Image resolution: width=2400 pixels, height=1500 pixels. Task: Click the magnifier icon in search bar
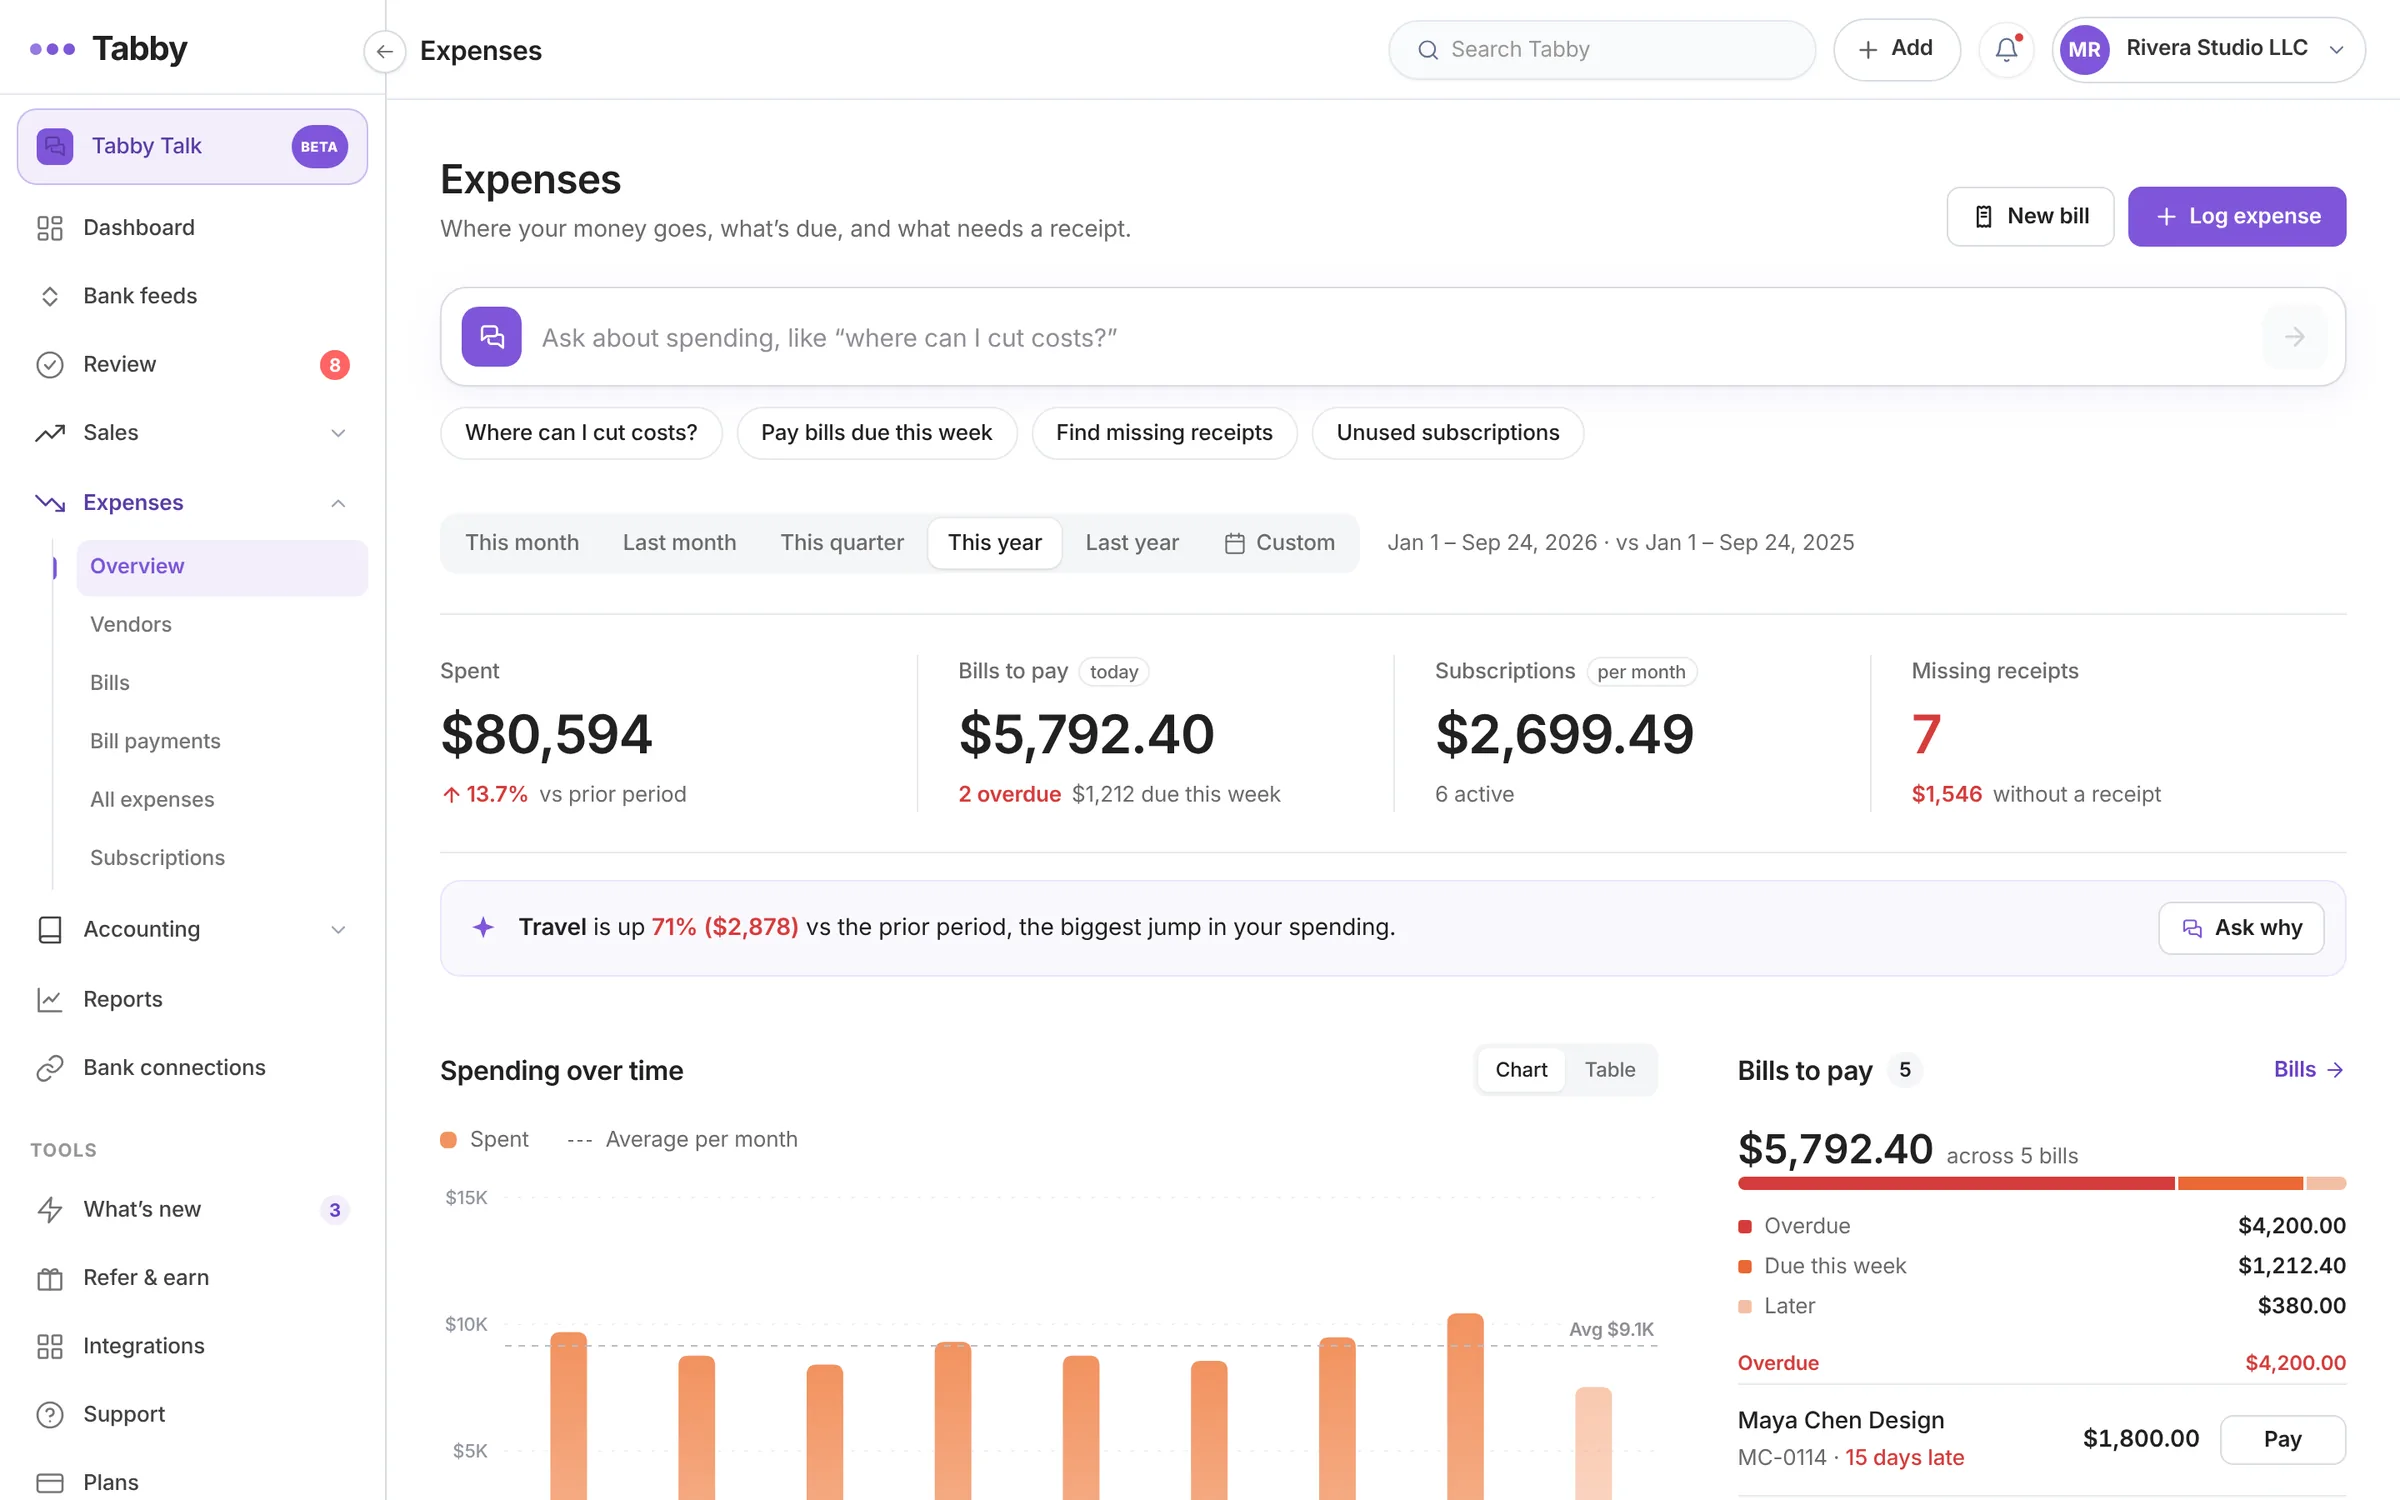(1428, 50)
